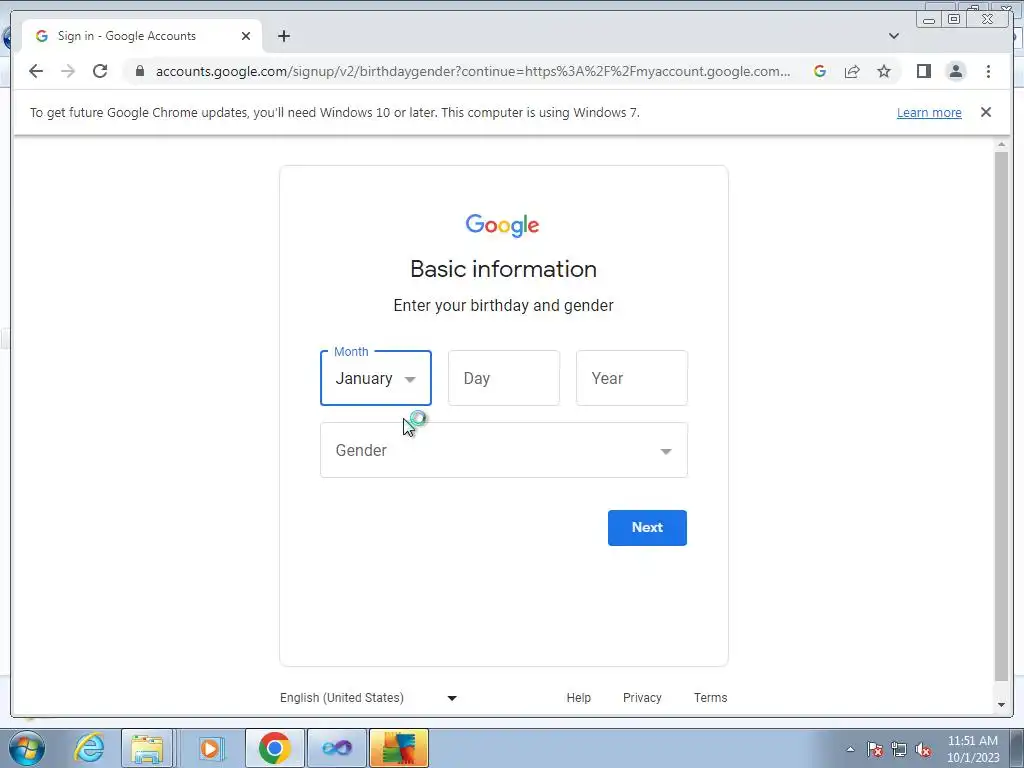Click the Year input field
The width and height of the screenshot is (1024, 768).
[x=632, y=378]
